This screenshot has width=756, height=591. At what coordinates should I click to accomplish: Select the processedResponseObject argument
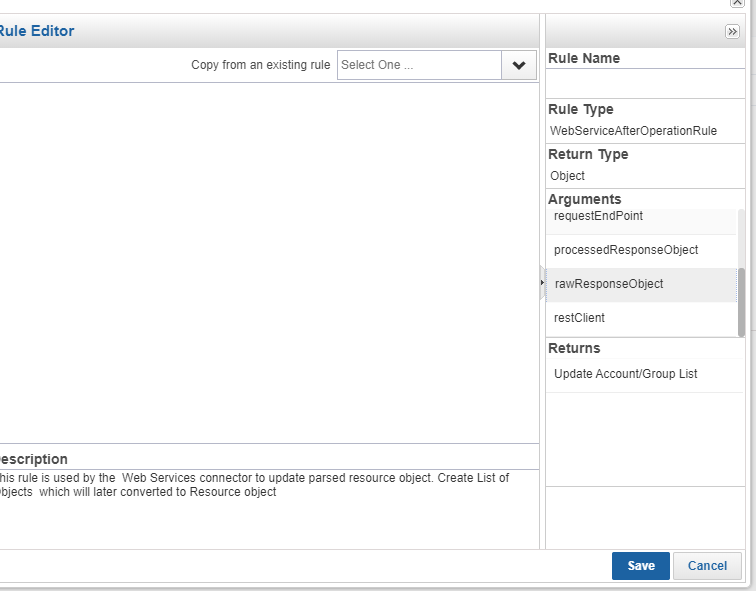(x=626, y=250)
